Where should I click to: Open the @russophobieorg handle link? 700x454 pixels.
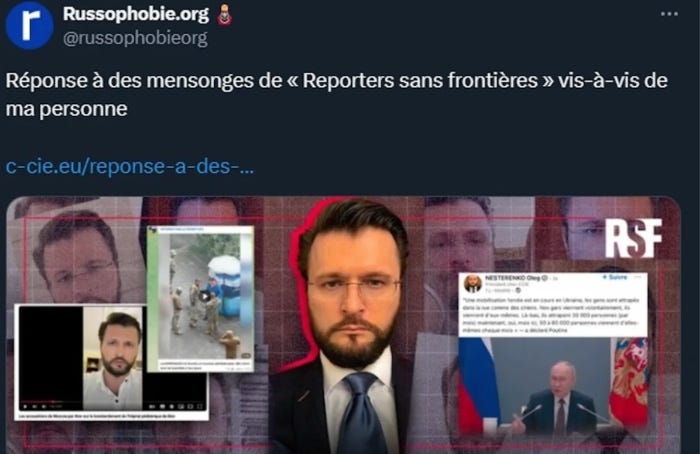pos(135,38)
